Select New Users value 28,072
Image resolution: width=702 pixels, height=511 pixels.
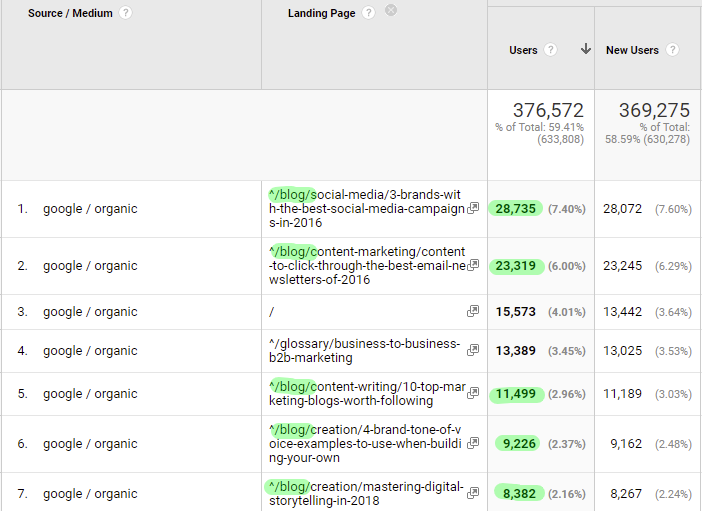(x=622, y=209)
